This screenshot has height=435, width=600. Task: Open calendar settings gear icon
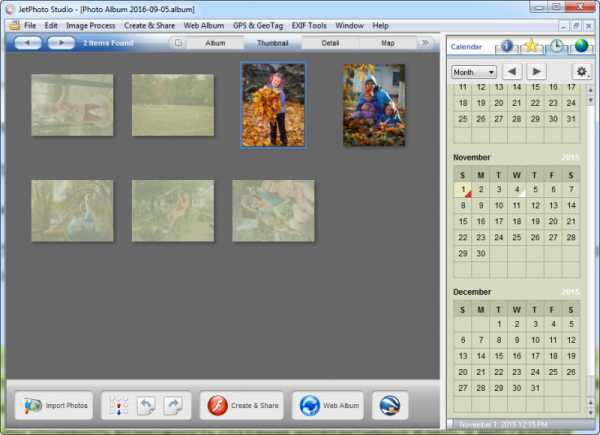[x=582, y=72]
